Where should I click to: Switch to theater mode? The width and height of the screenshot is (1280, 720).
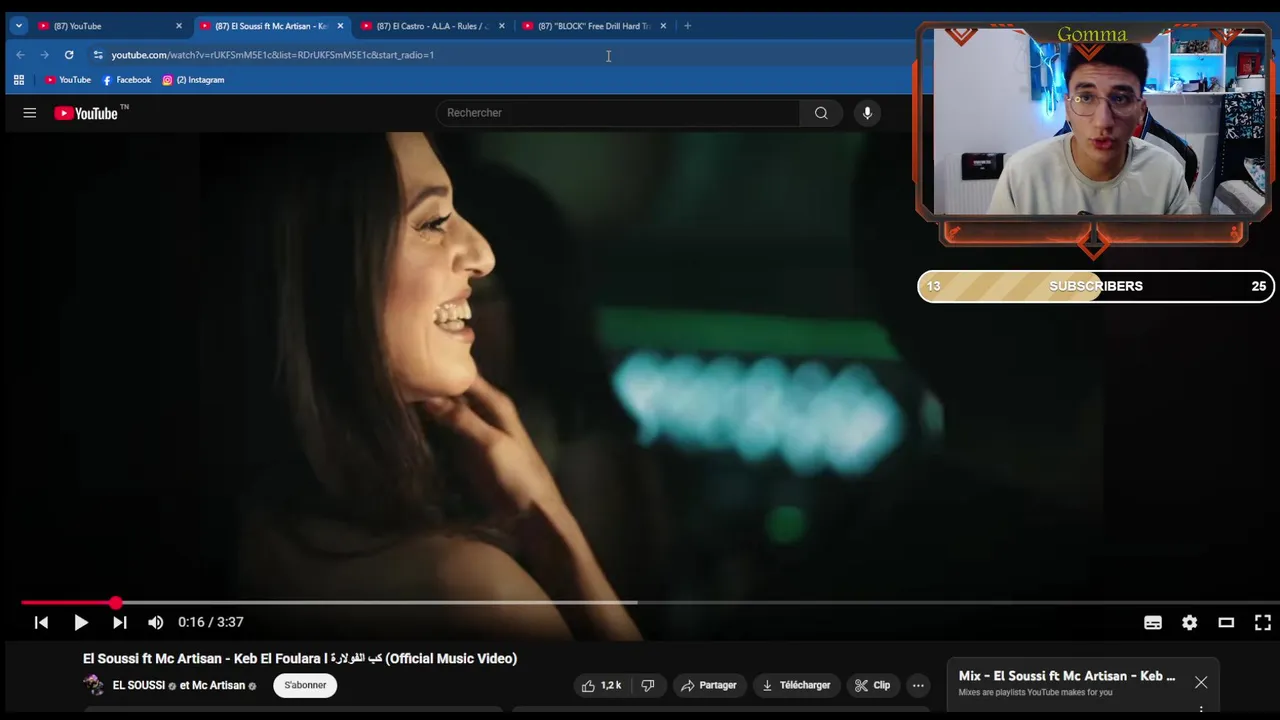(1226, 622)
